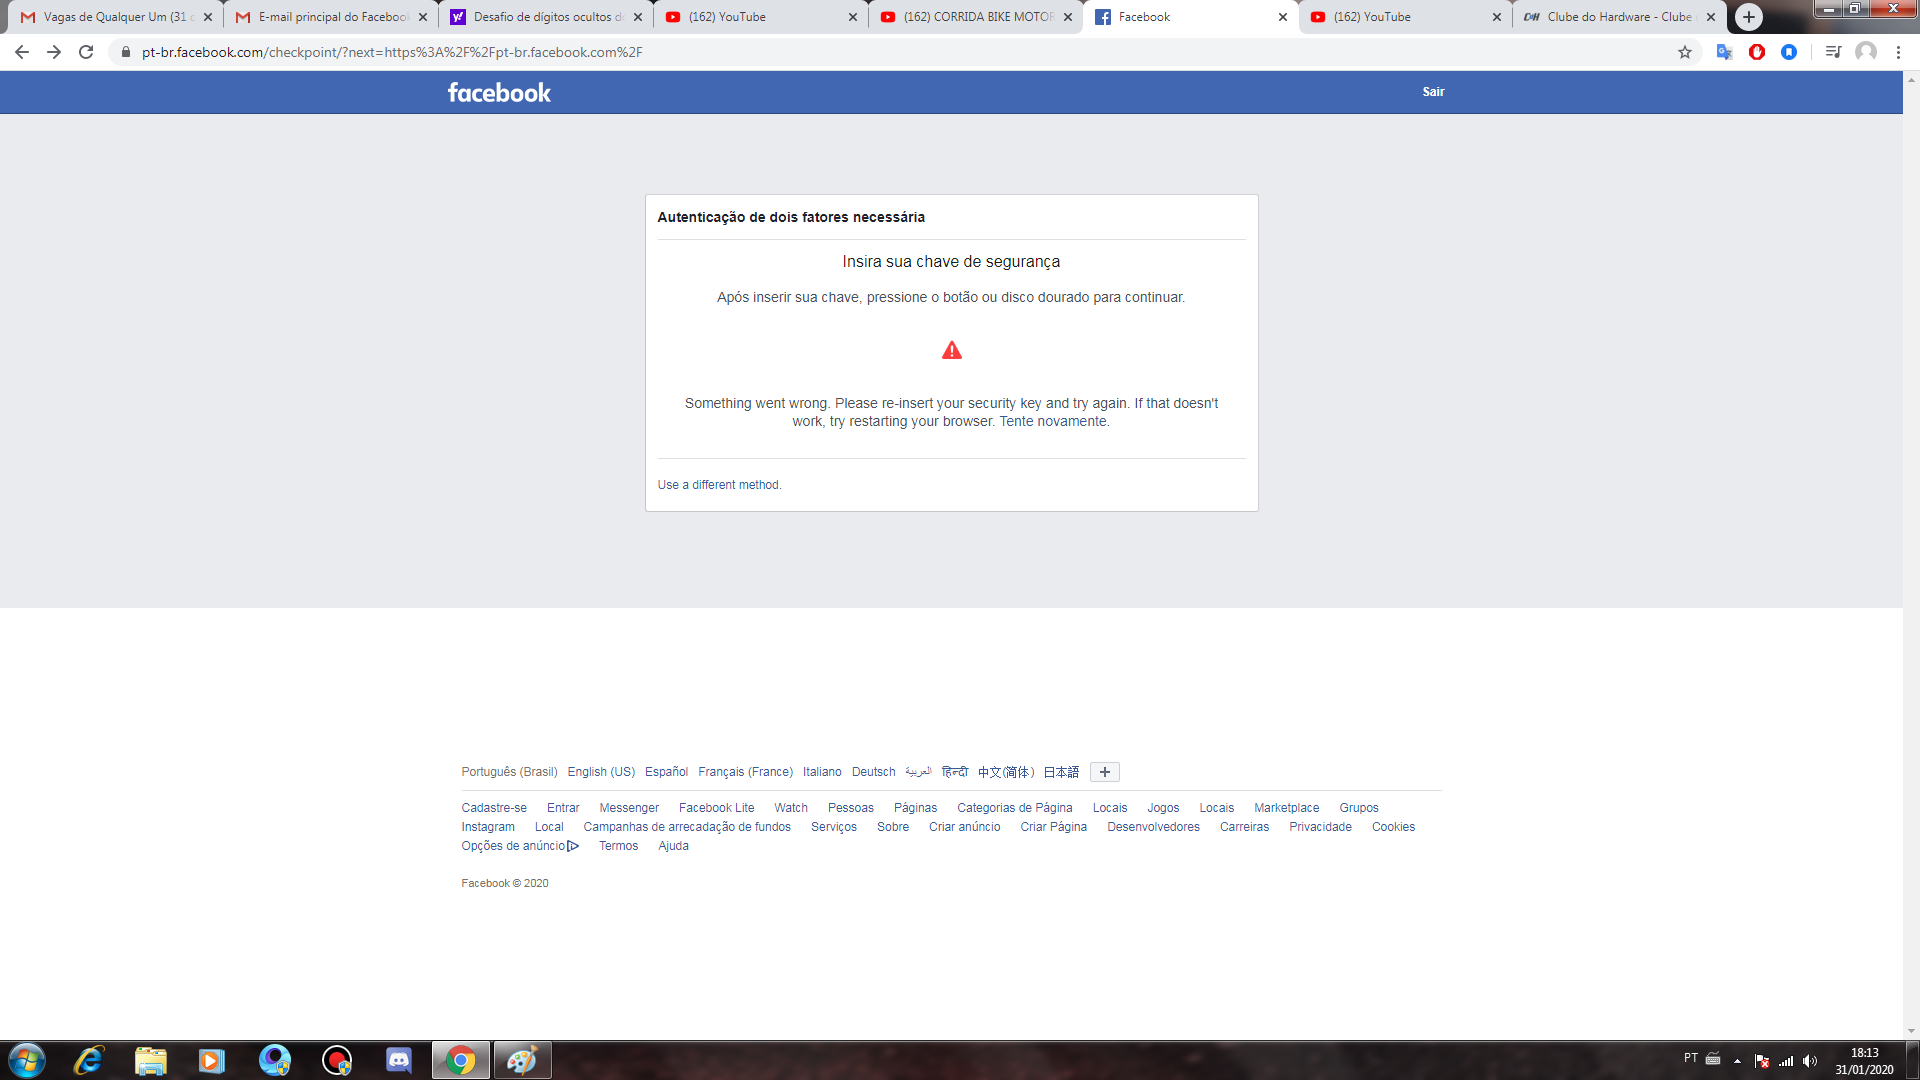Switch to Desafio de dígitos ocultos tab
The image size is (1920, 1080).
click(546, 17)
